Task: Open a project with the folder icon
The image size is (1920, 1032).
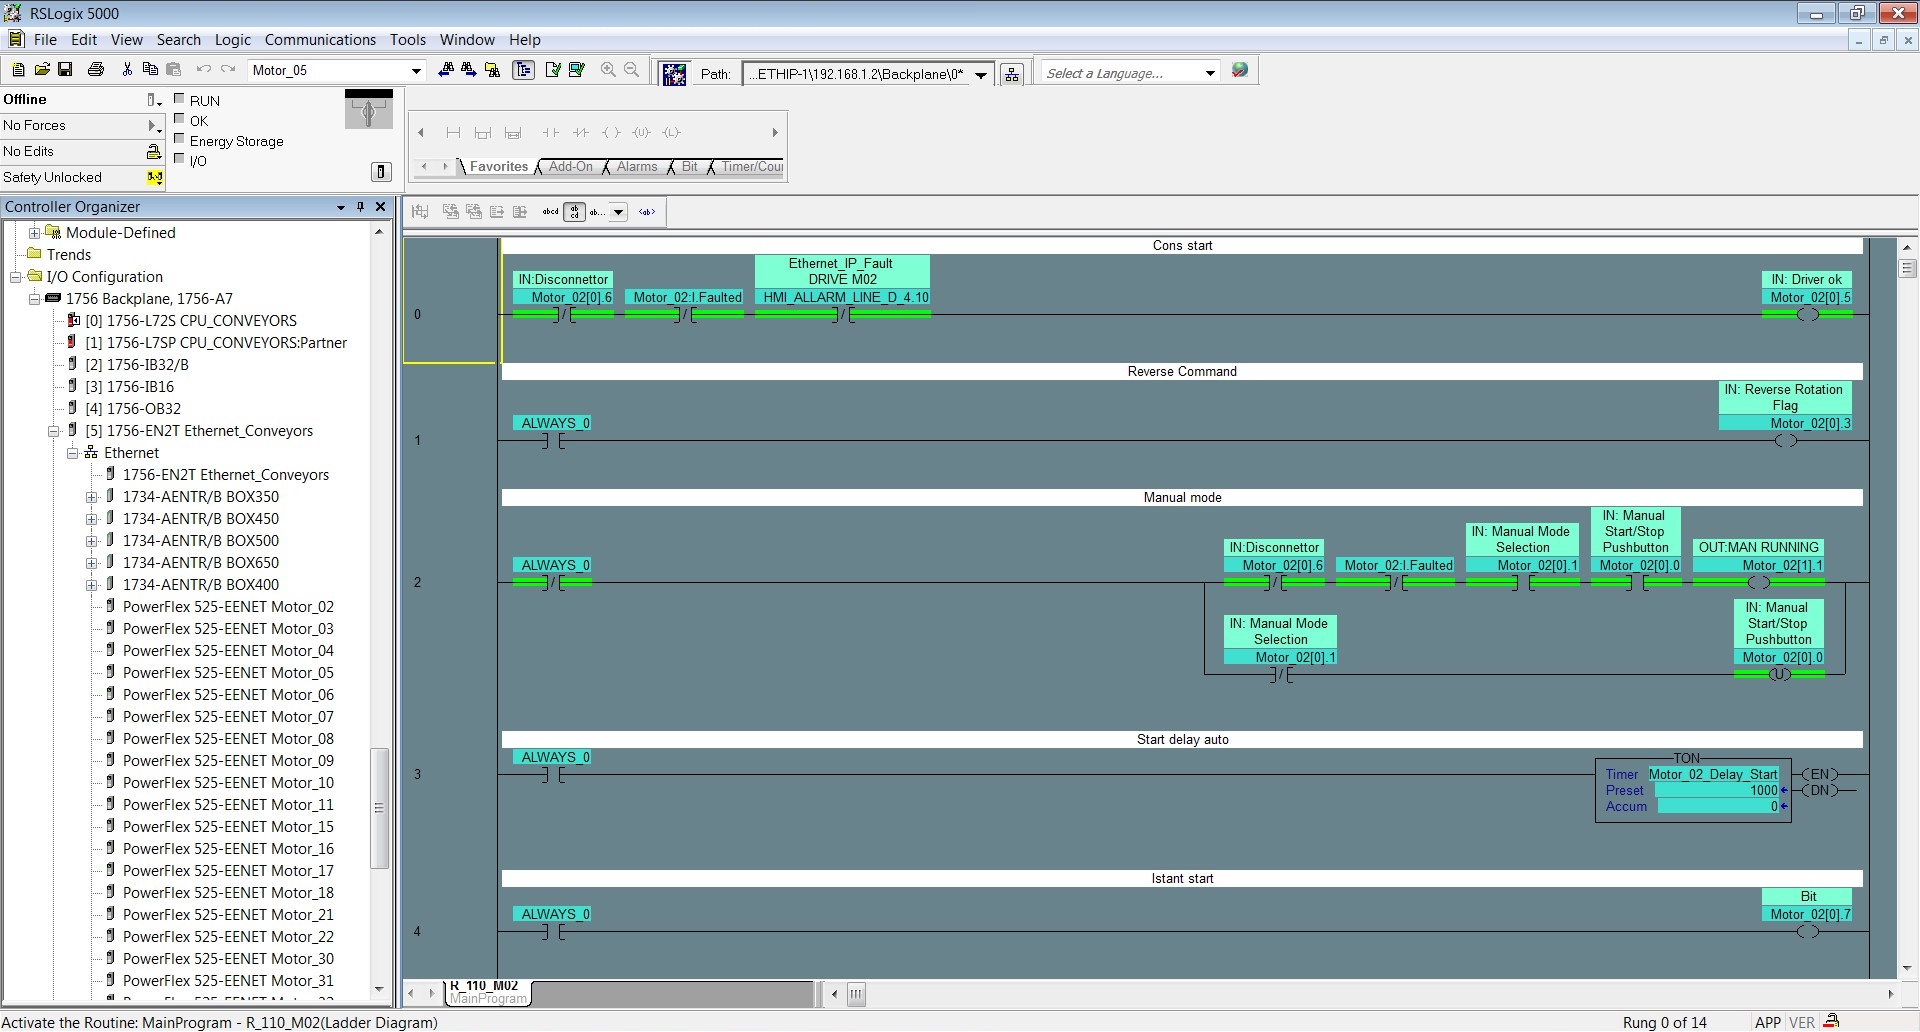Action: coord(42,70)
